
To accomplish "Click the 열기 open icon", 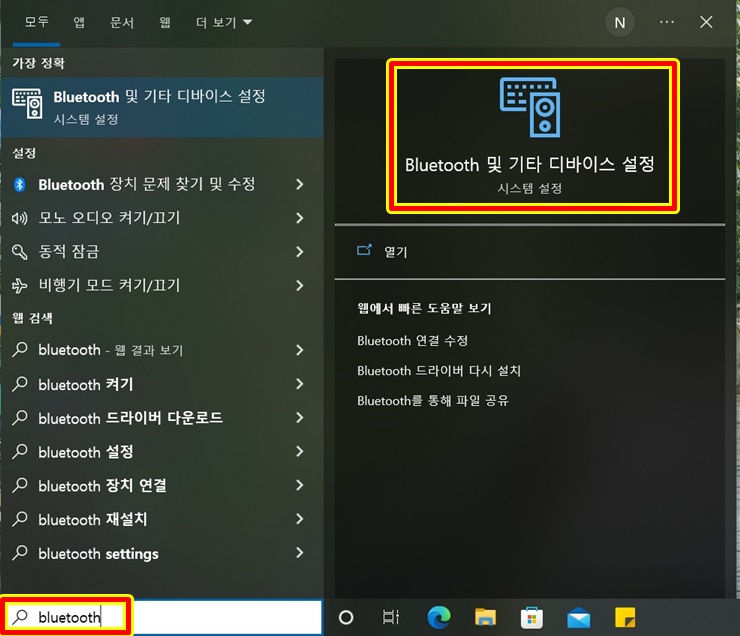I will (x=364, y=250).
